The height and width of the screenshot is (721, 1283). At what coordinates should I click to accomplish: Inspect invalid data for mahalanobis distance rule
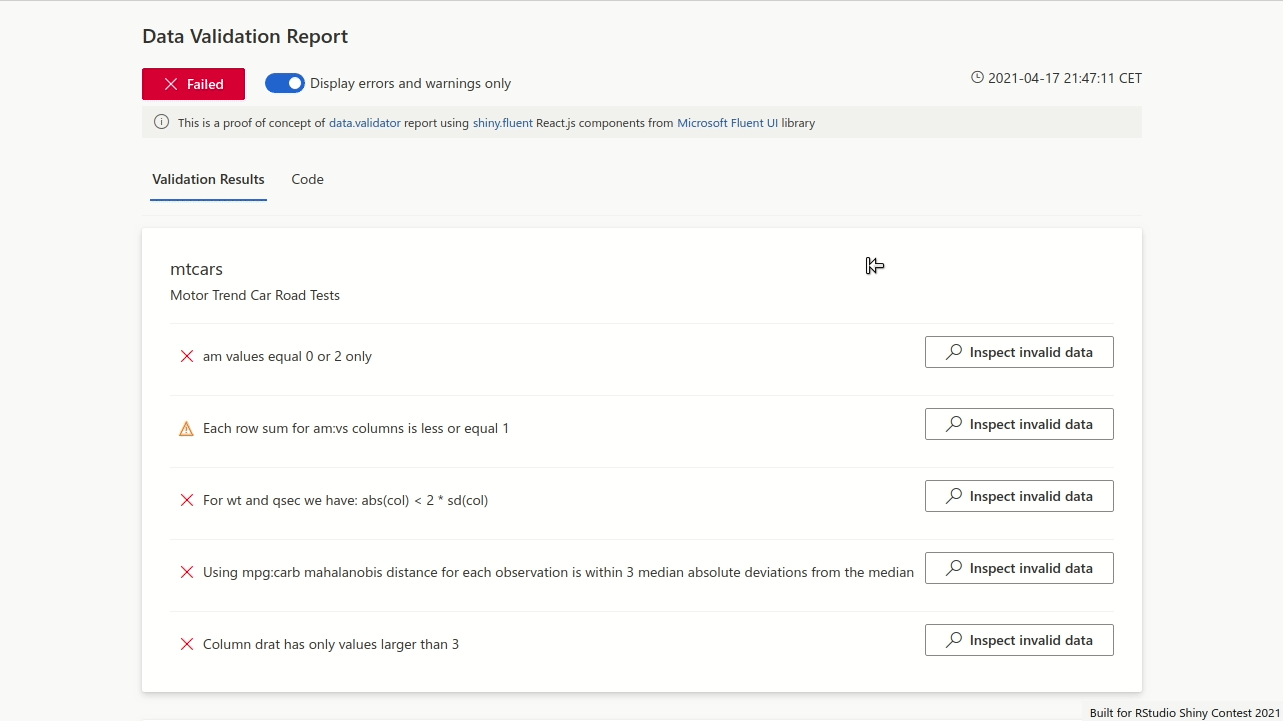pos(1019,568)
